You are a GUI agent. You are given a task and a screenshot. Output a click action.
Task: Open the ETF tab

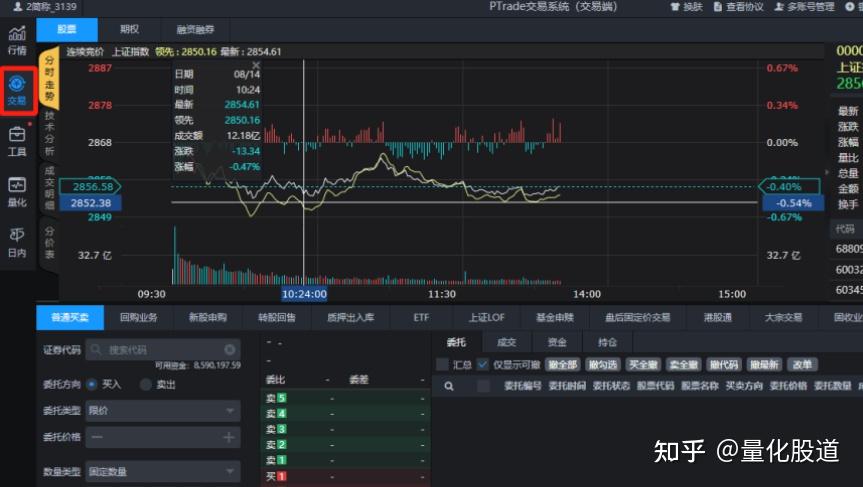(x=421, y=318)
